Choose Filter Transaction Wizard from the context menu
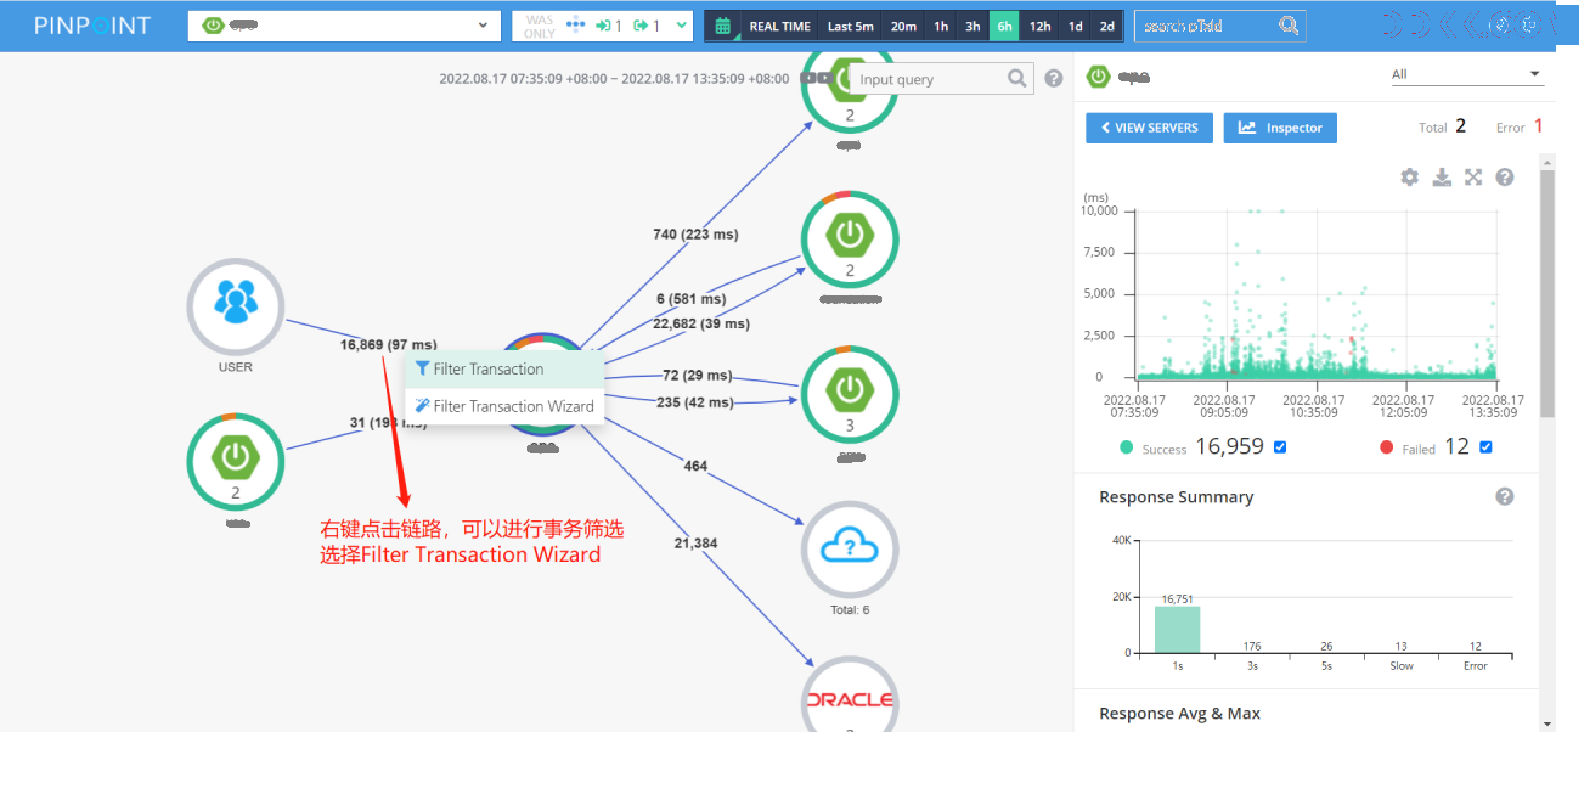The image size is (1579, 792). click(x=504, y=406)
